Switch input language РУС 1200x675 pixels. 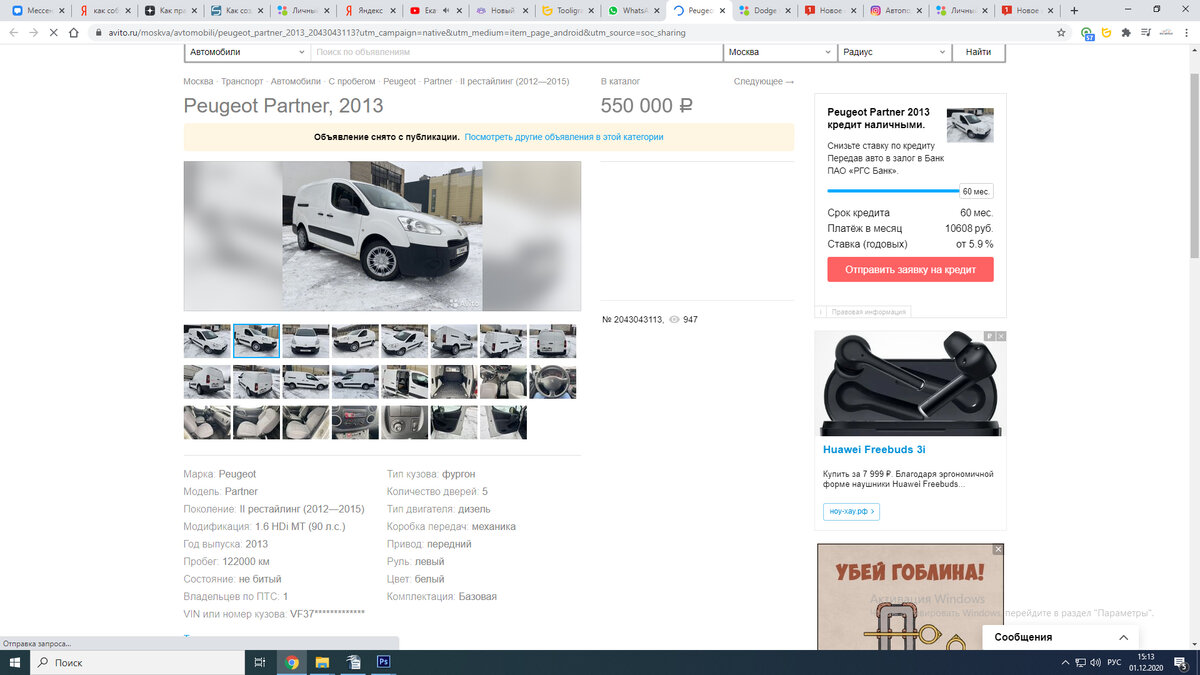pyautogui.click(x=1113, y=663)
